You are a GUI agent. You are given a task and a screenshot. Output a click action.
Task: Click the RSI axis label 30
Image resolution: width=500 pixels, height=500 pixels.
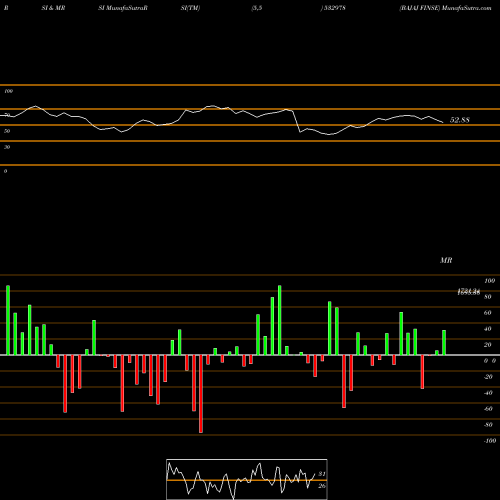point(7,147)
